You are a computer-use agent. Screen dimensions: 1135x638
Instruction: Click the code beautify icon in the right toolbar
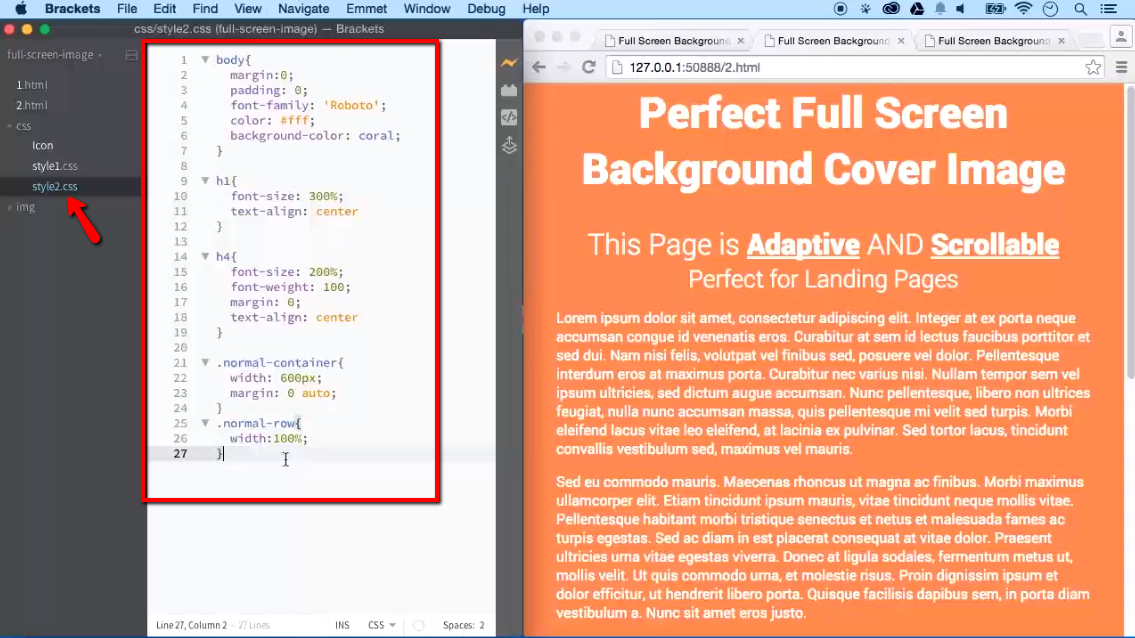click(509, 116)
